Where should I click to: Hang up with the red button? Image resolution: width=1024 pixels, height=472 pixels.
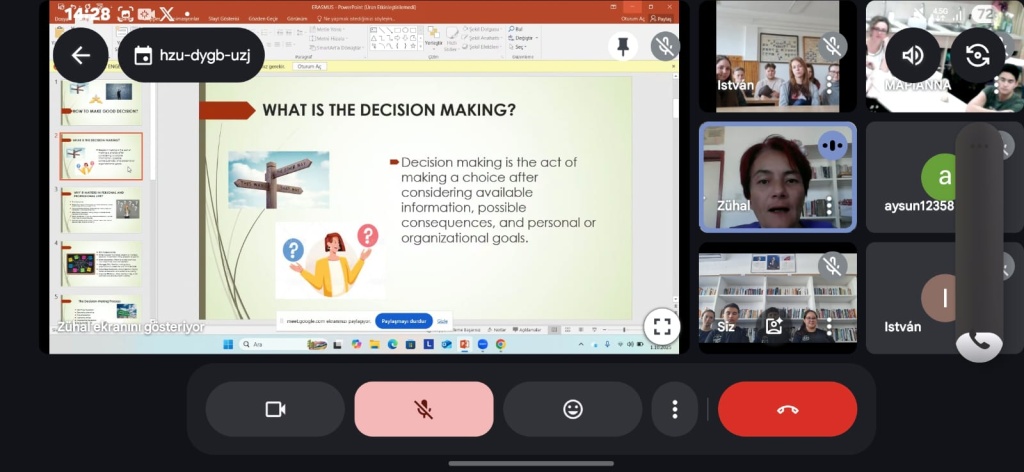(787, 409)
